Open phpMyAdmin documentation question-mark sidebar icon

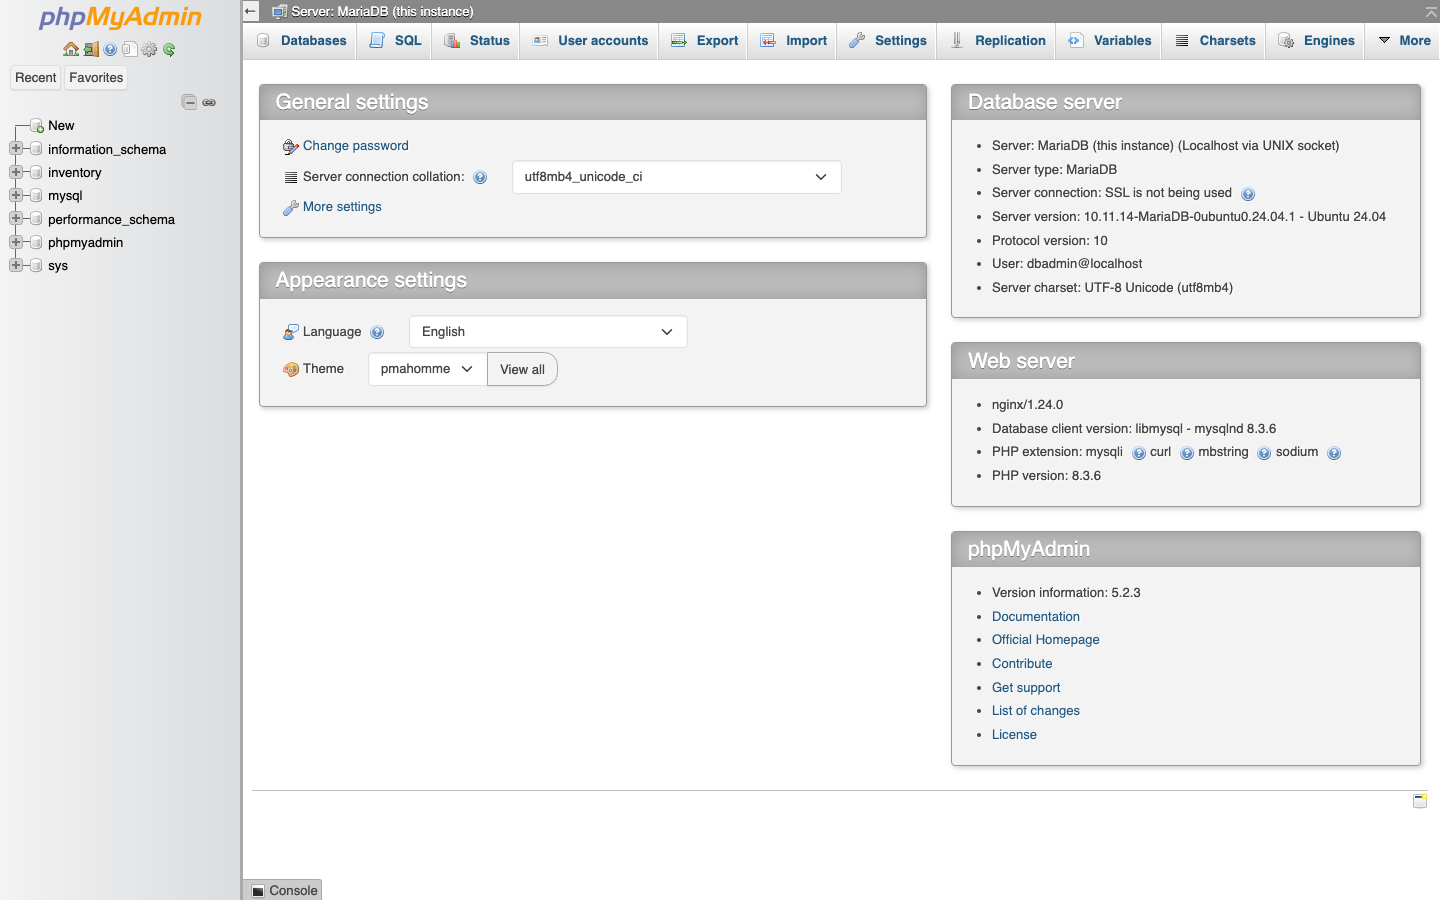110,49
